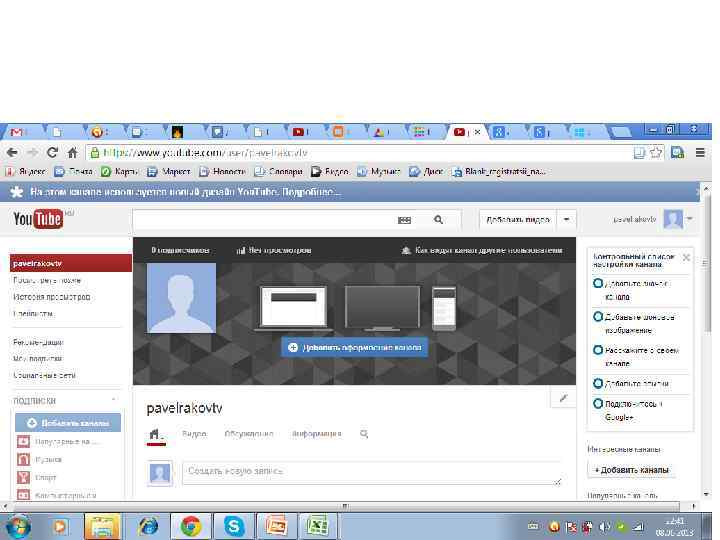This screenshot has height=540, width=720.
Task: Open the Маркет bookmark
Action: point(169,172)
